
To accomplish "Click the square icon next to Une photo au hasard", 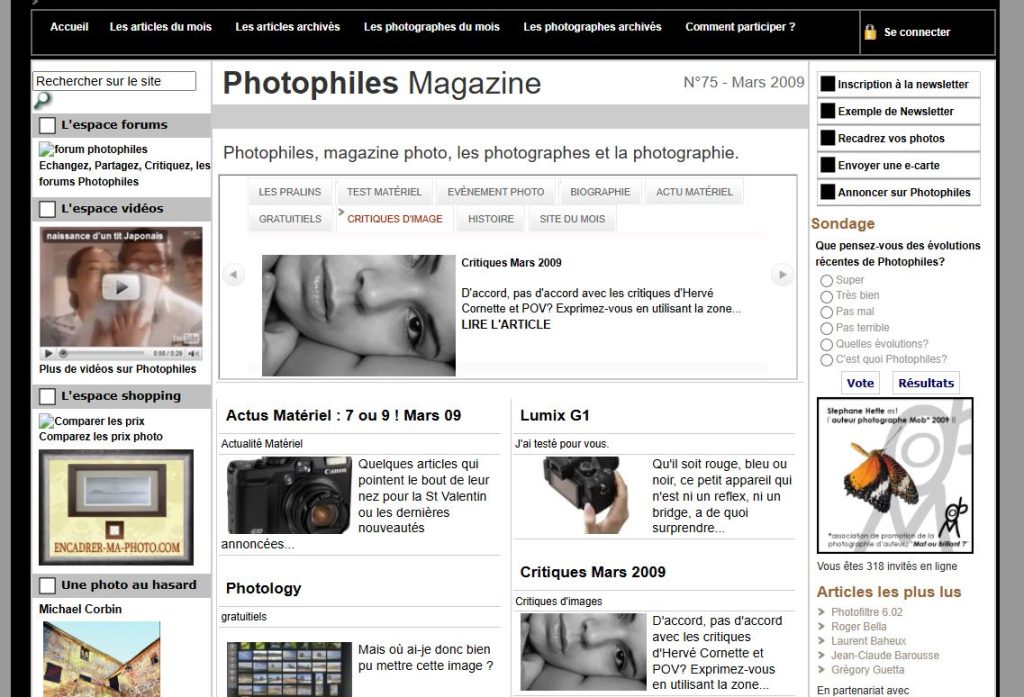I will [47, 585].
